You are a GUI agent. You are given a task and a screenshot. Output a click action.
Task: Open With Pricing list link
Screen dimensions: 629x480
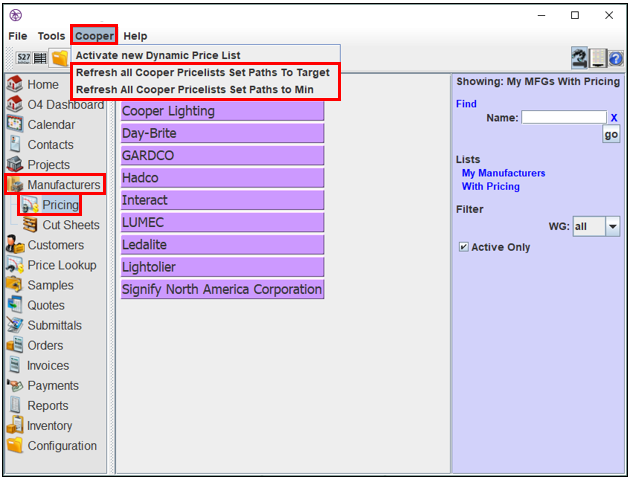point(491,186)
